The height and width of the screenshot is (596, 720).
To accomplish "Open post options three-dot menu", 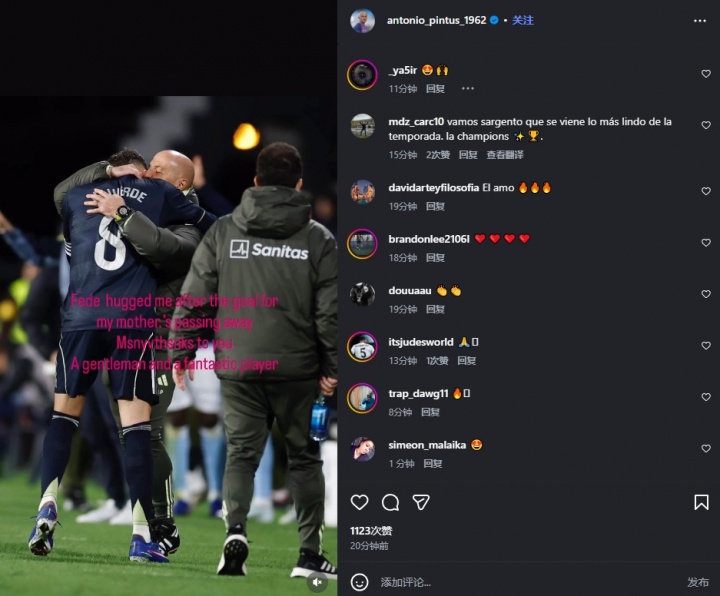I will pos(699,21).
